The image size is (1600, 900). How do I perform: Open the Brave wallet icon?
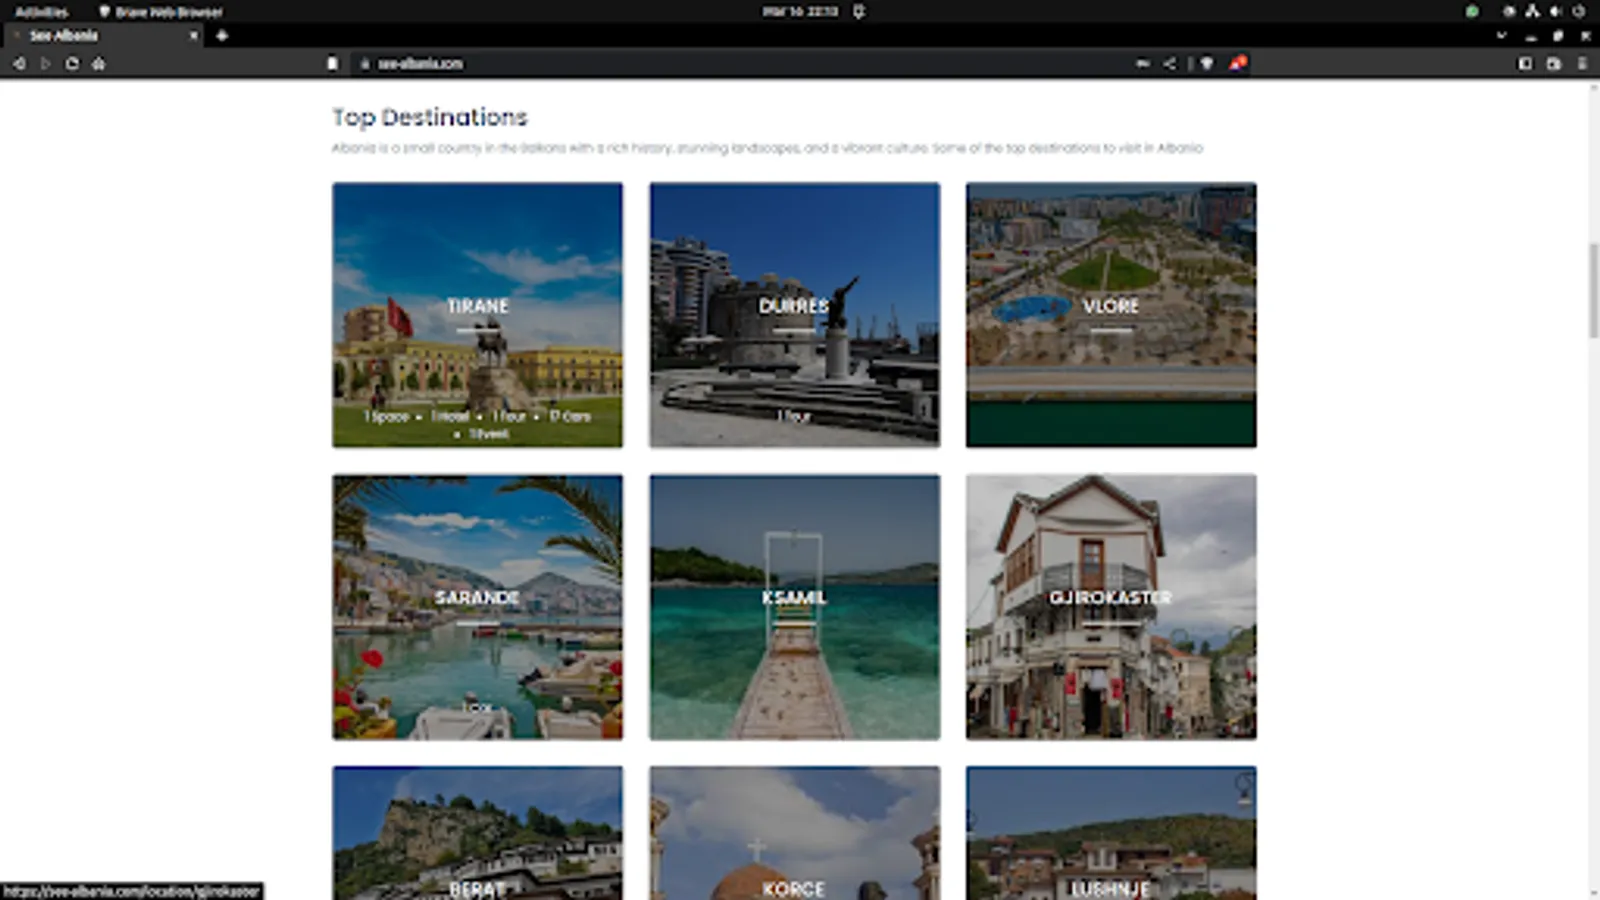click(x=1553, y=63)
